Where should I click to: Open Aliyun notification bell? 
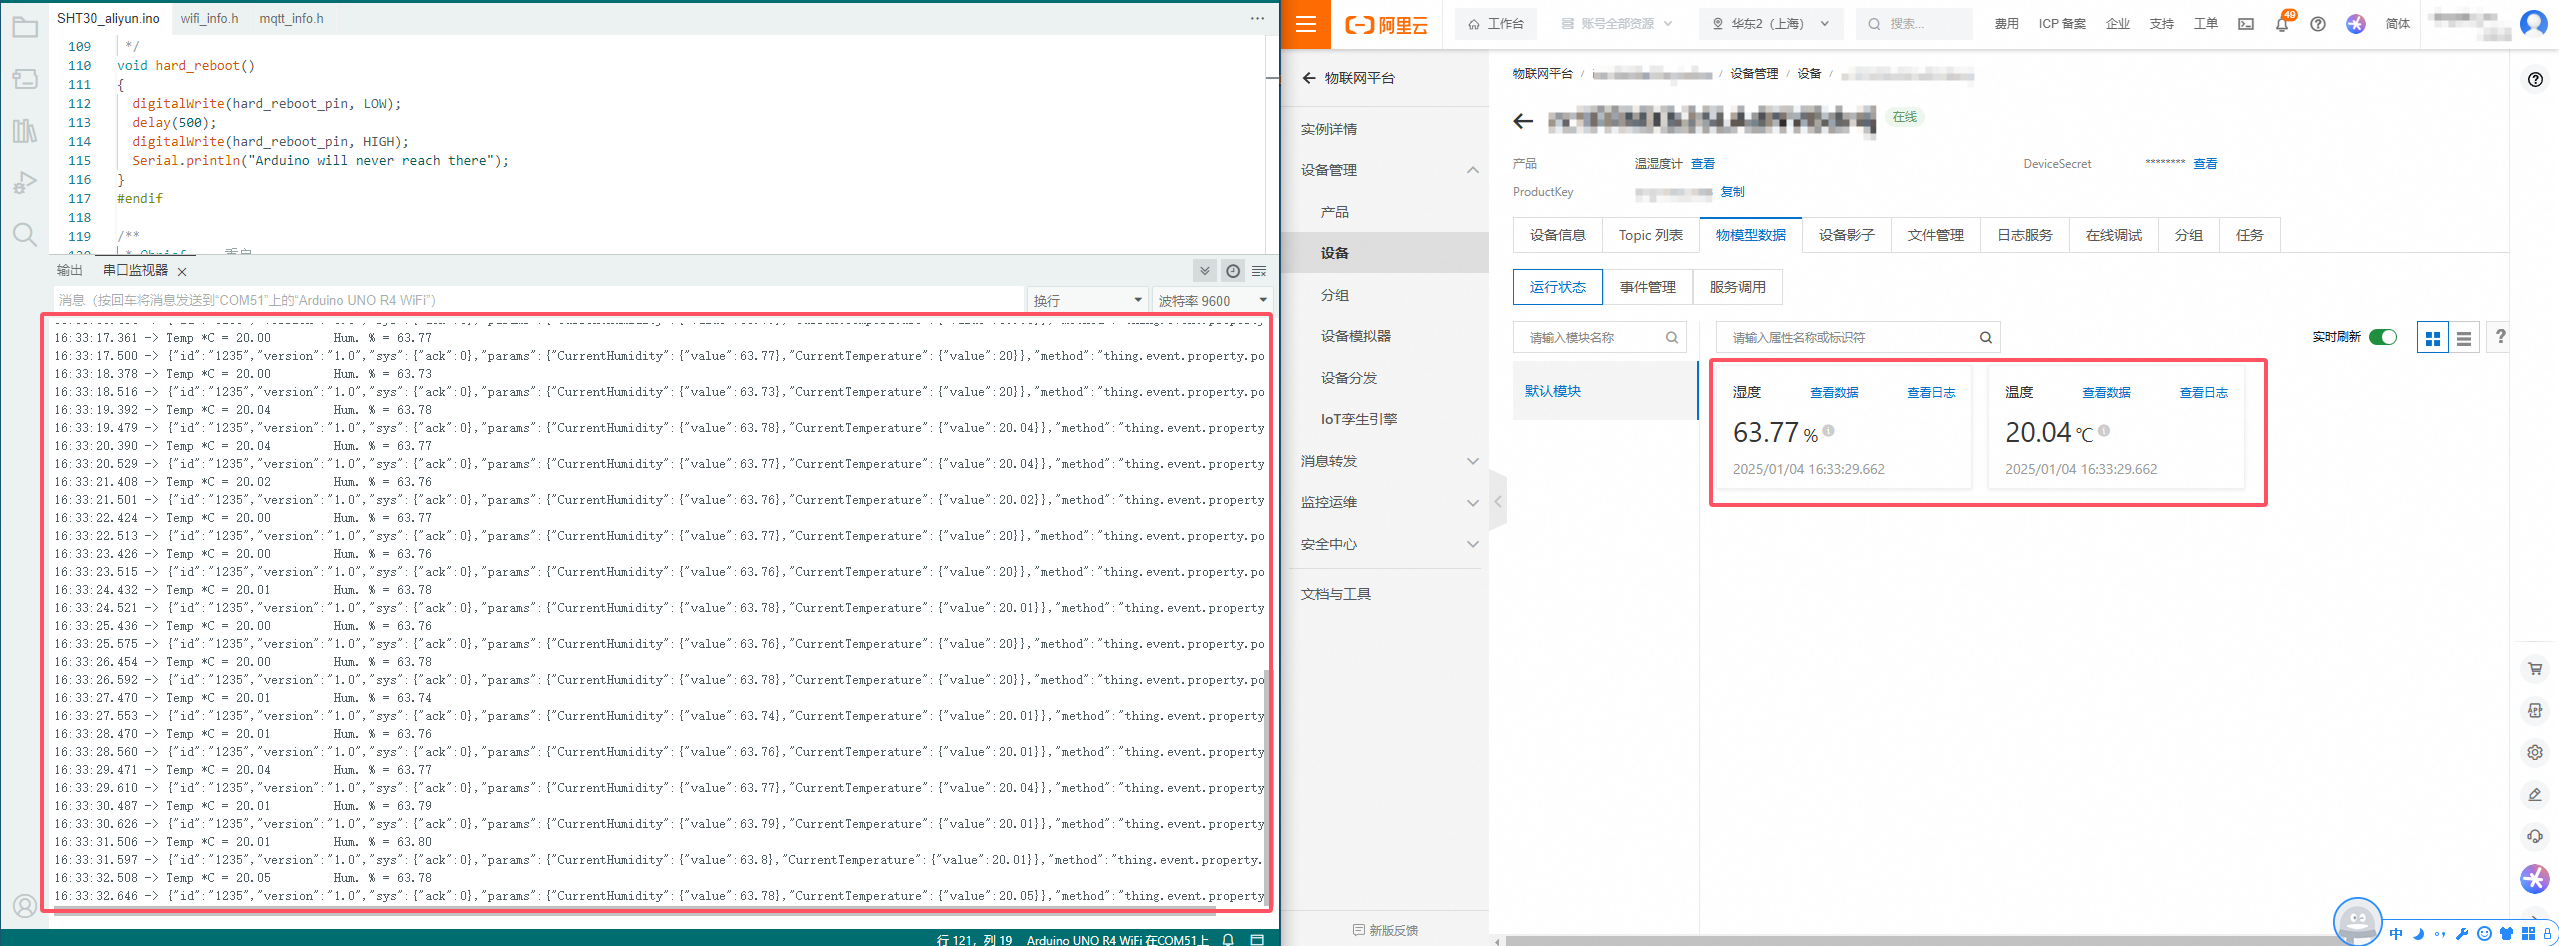tap(2281, 24)
